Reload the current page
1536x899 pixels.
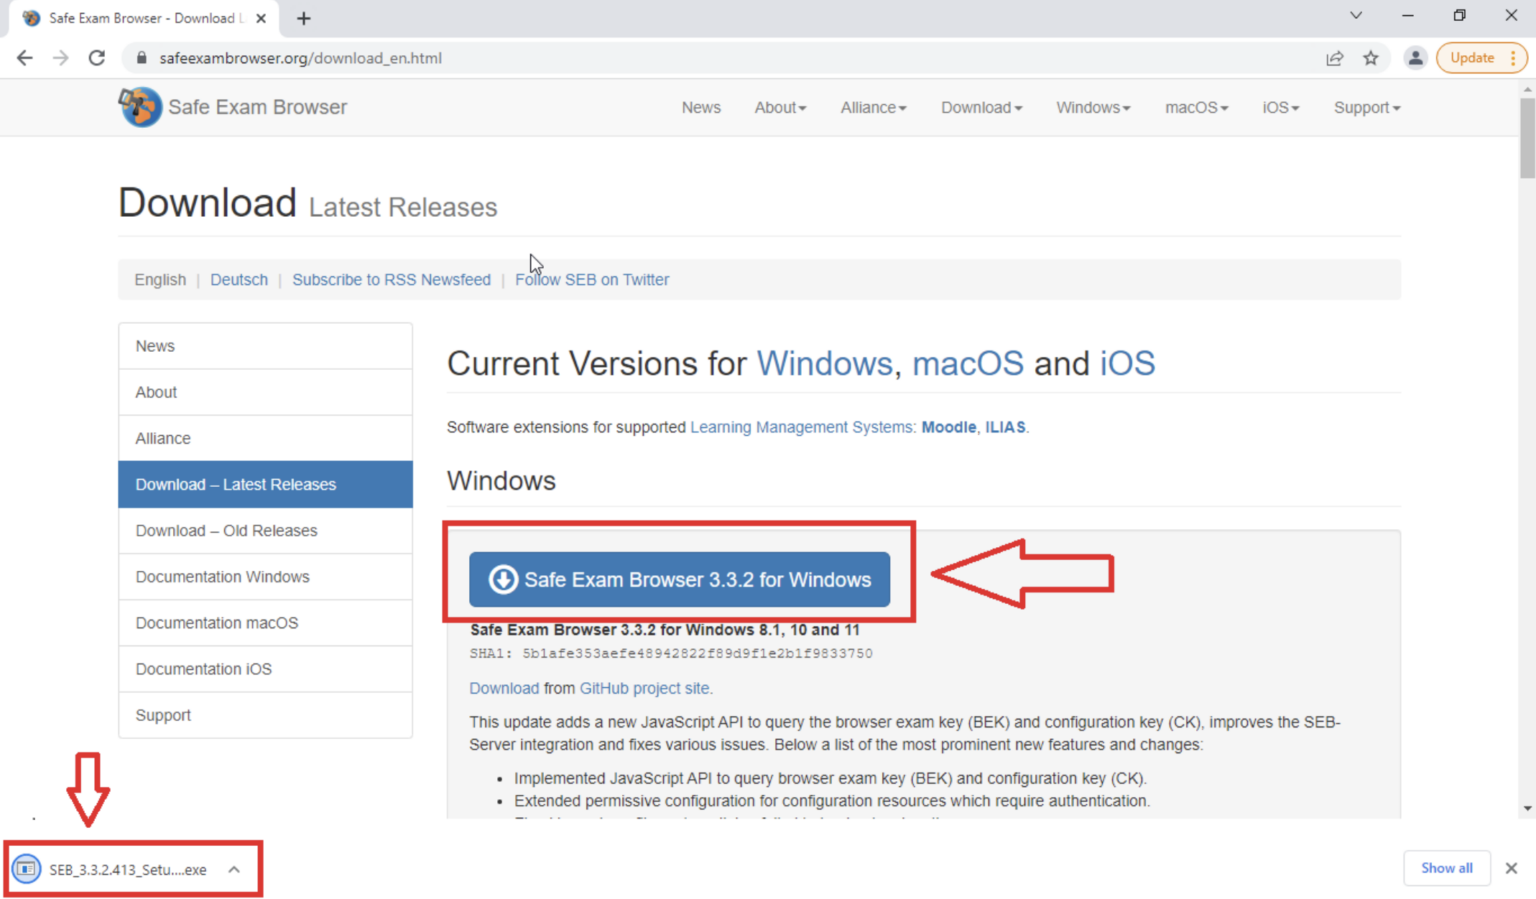[x=96, y=58]
